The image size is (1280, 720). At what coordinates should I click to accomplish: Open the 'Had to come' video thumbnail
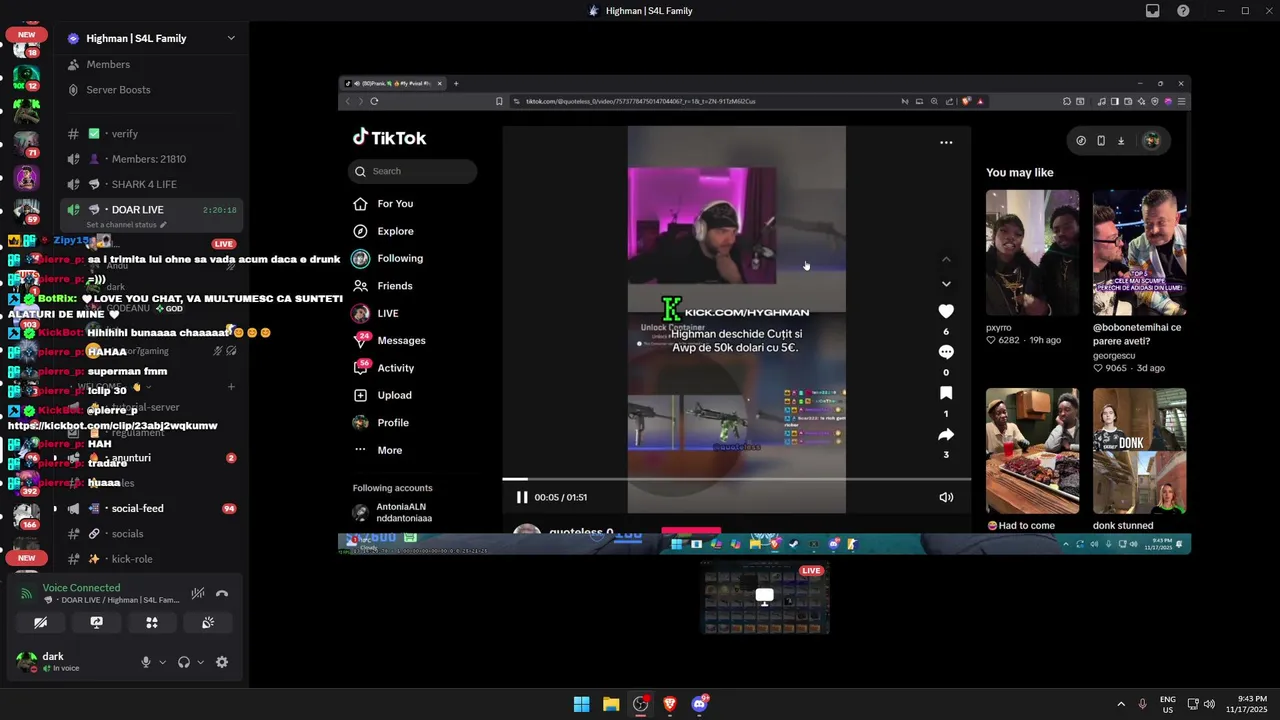[x=1032, y=451]
